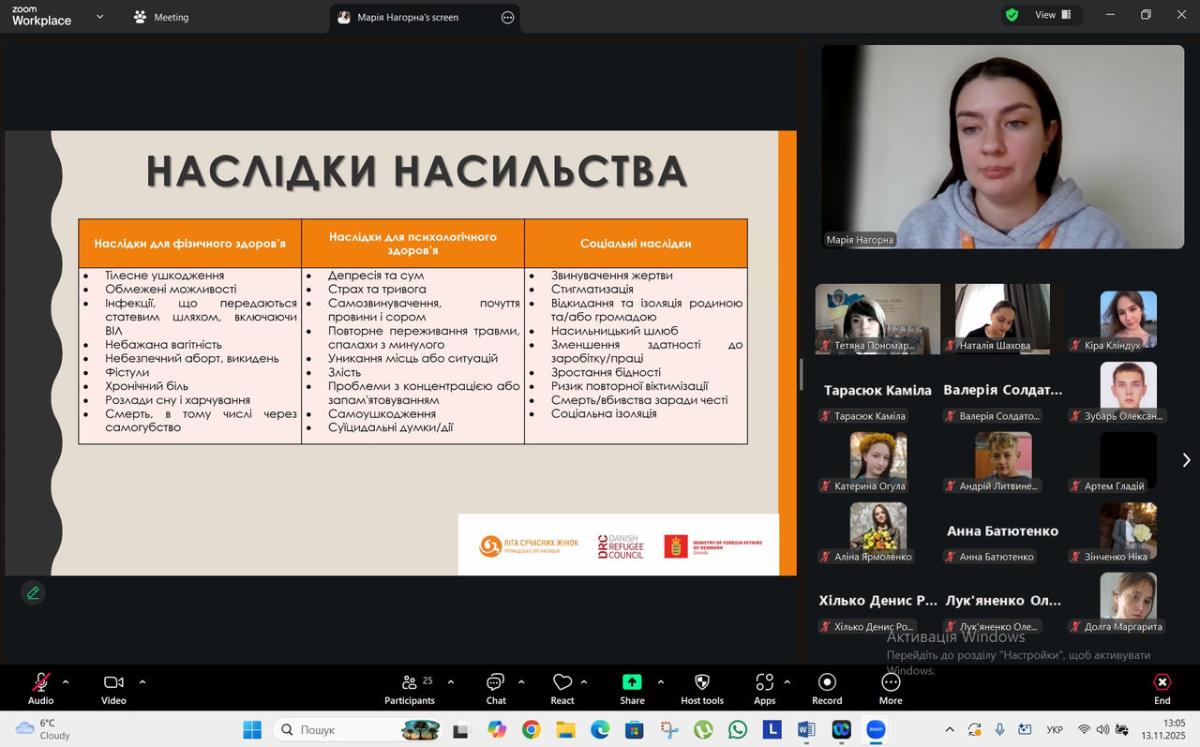Click the End meeting button

[x=1161, y=687]
